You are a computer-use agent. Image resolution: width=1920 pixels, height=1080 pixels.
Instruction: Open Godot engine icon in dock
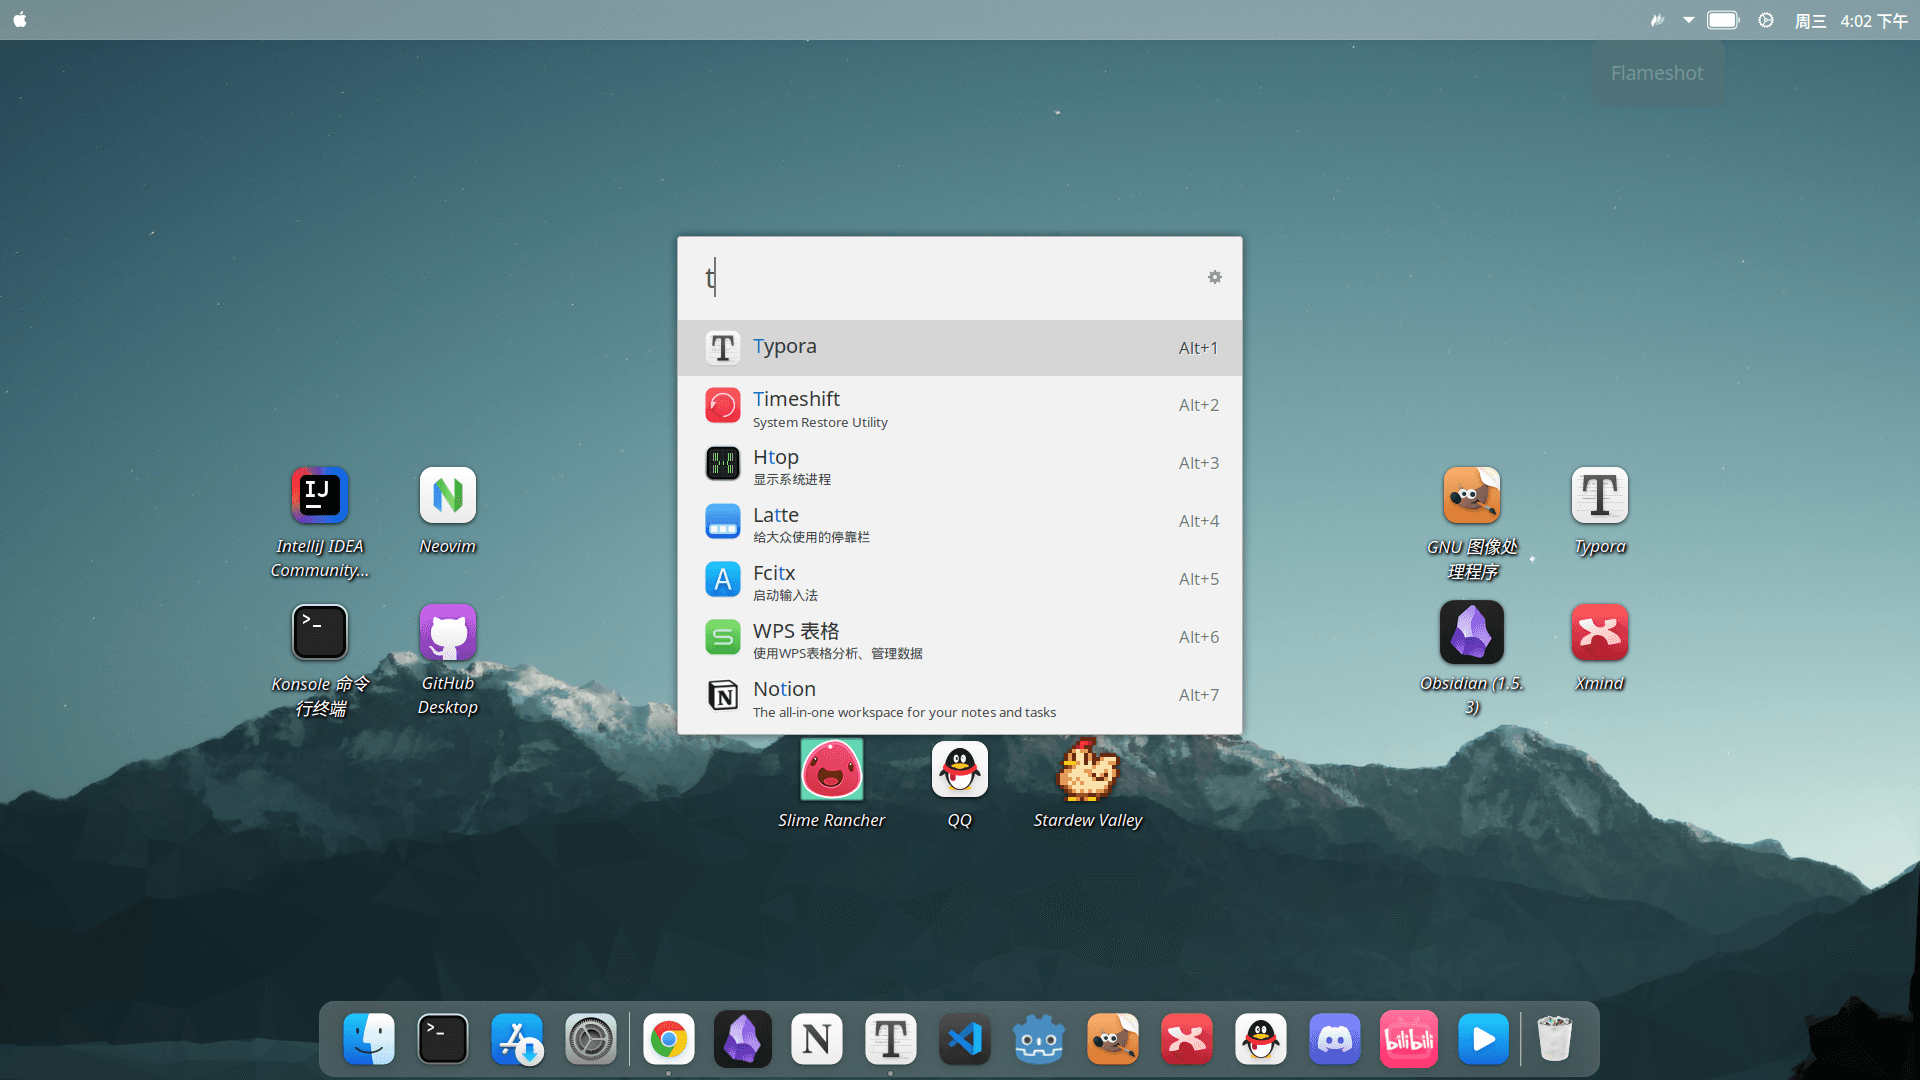[1039, 1040]
